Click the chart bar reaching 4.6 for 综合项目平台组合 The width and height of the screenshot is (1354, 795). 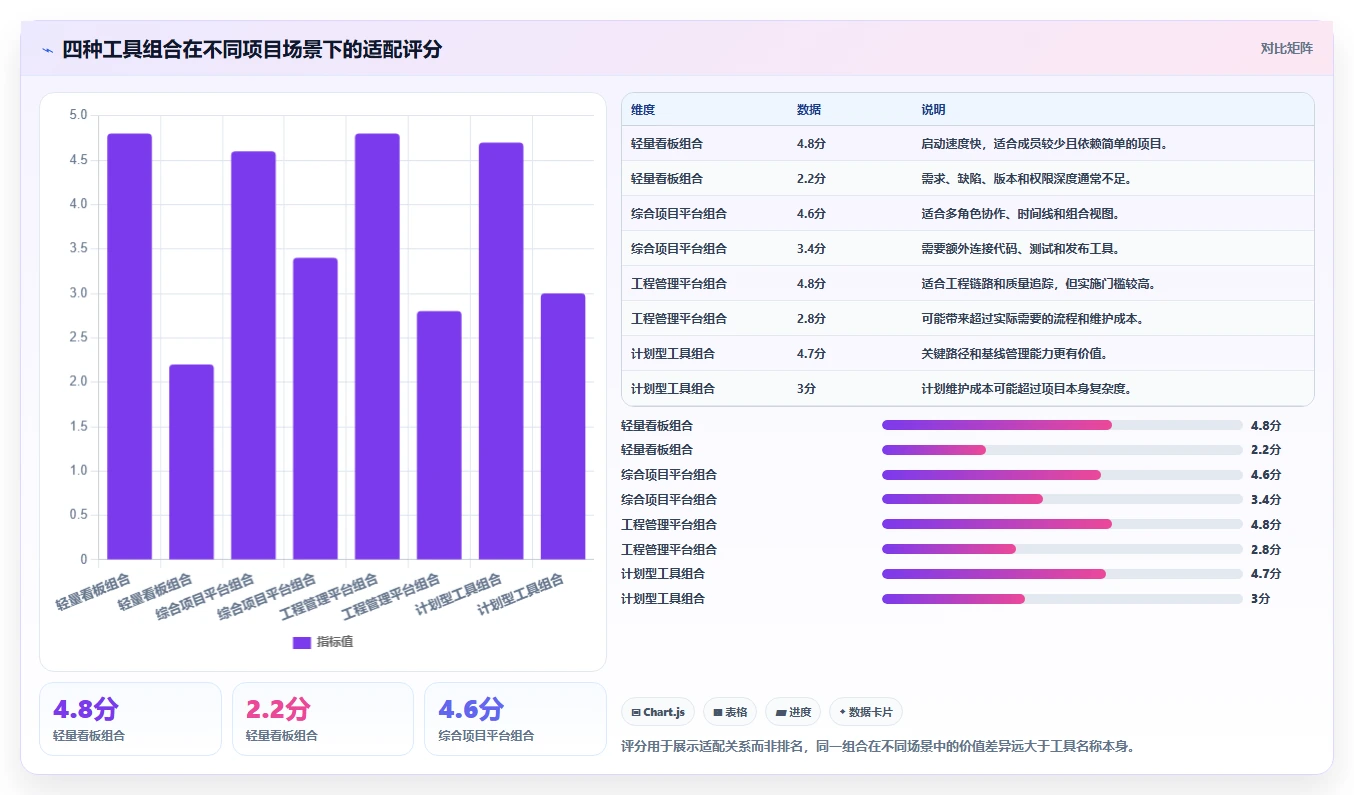coord(253,355)
